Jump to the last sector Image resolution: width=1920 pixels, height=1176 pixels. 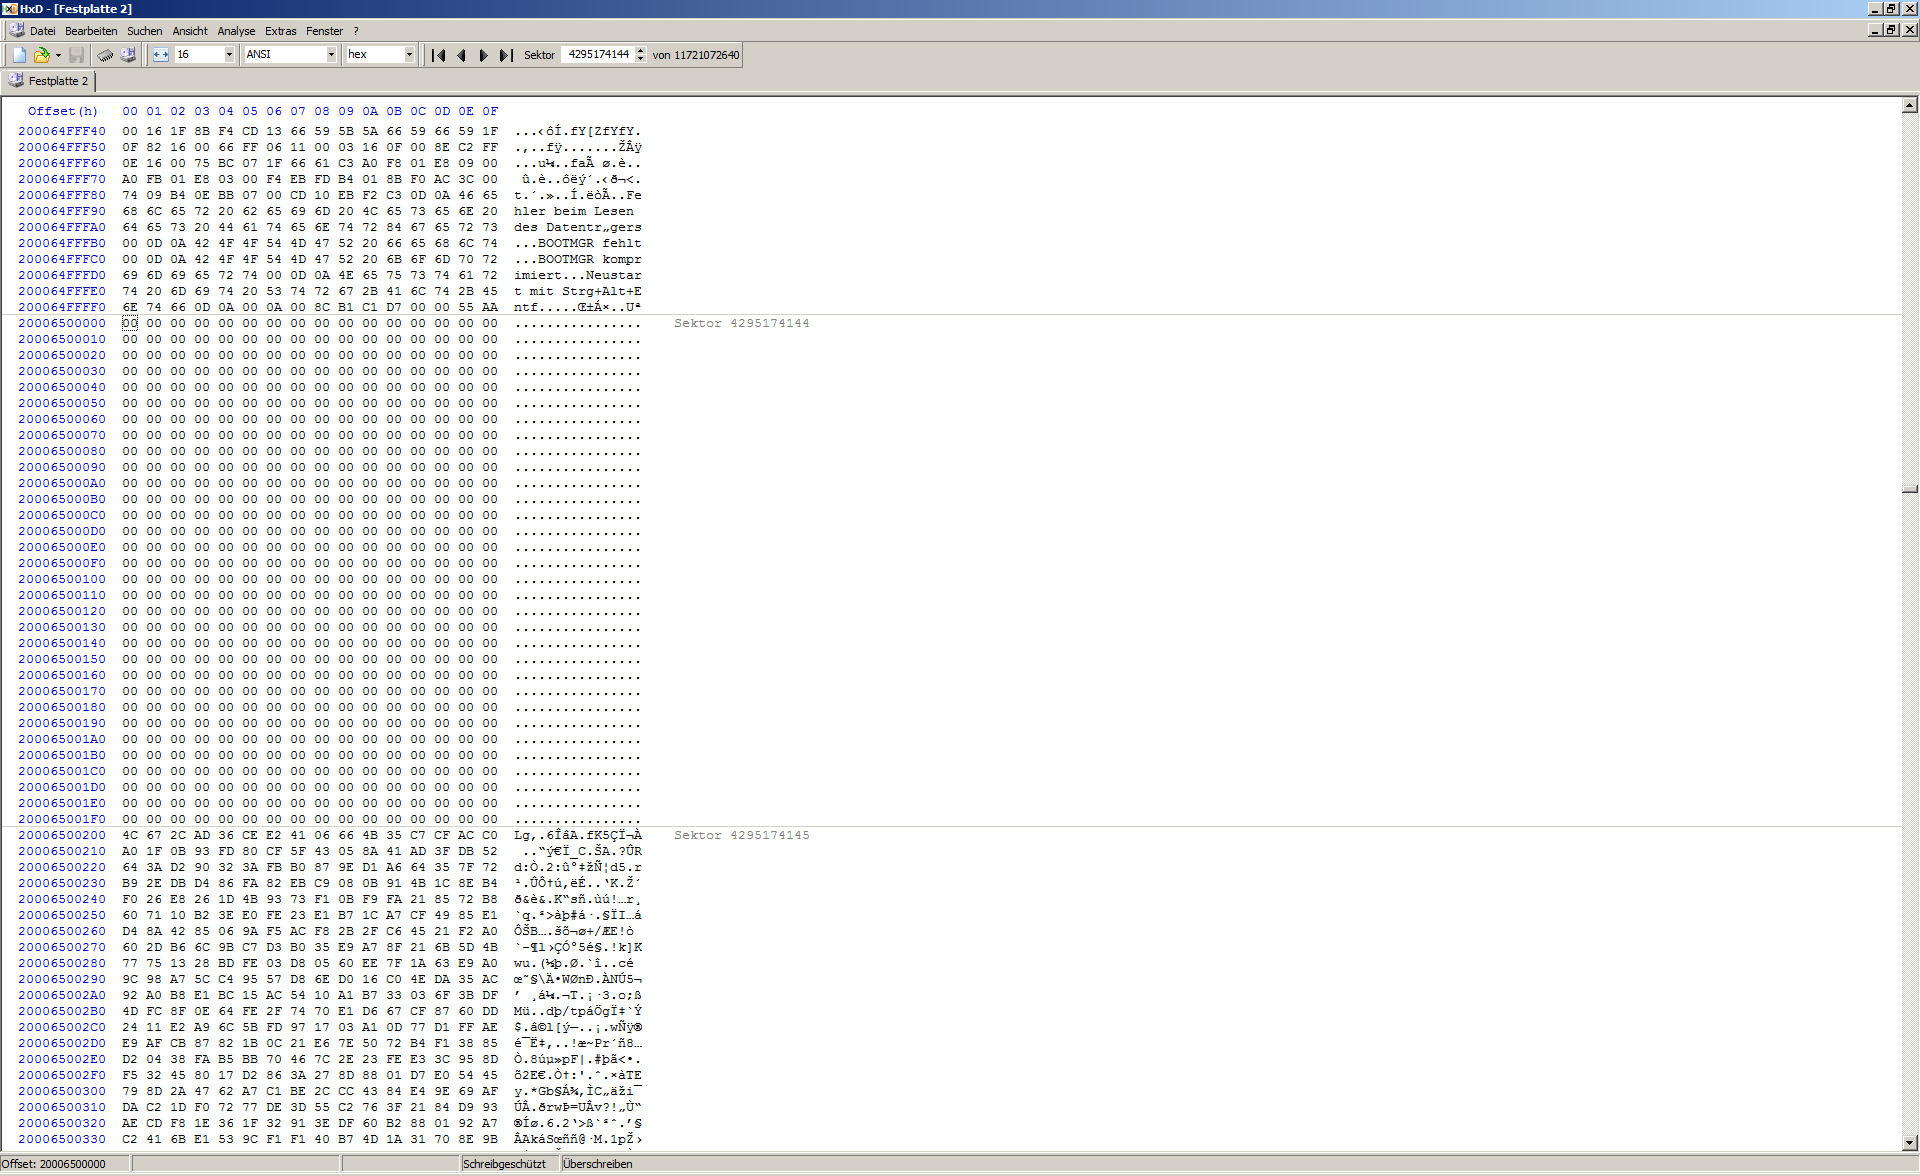coord(506,55)
